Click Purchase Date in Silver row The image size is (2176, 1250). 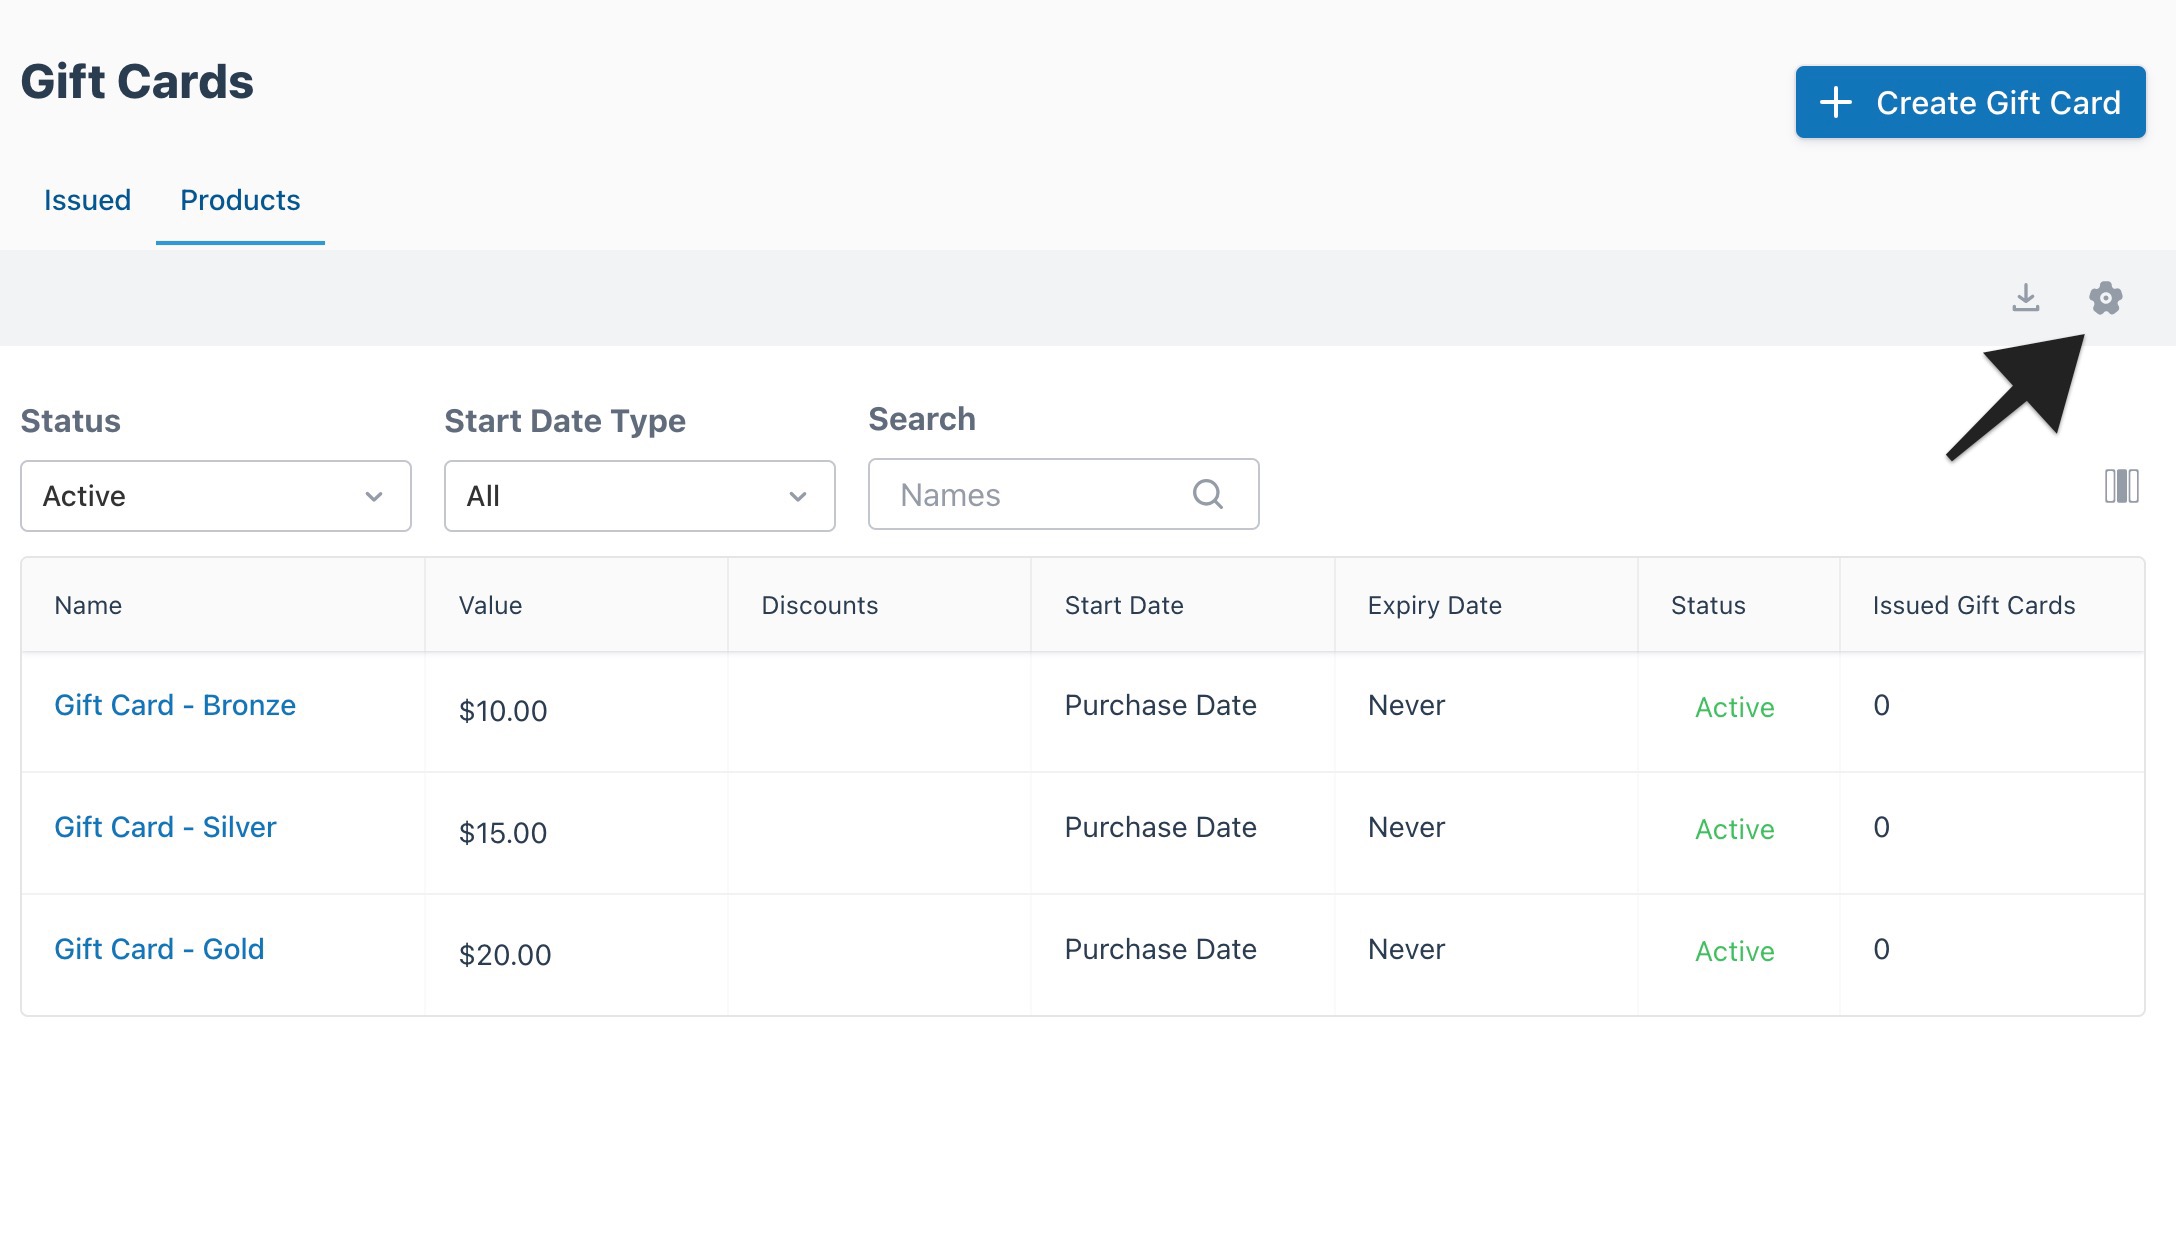click(x=1160, y=827)
